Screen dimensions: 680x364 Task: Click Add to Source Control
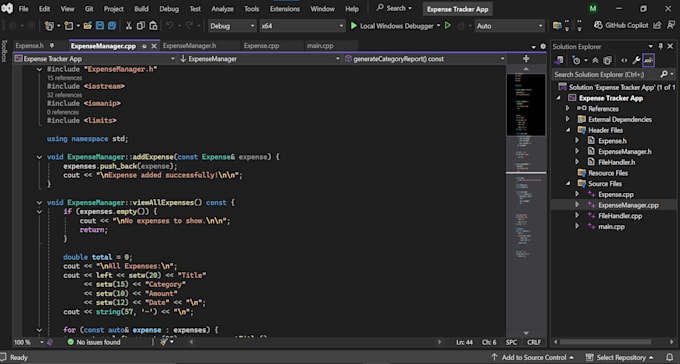(533, 357)
